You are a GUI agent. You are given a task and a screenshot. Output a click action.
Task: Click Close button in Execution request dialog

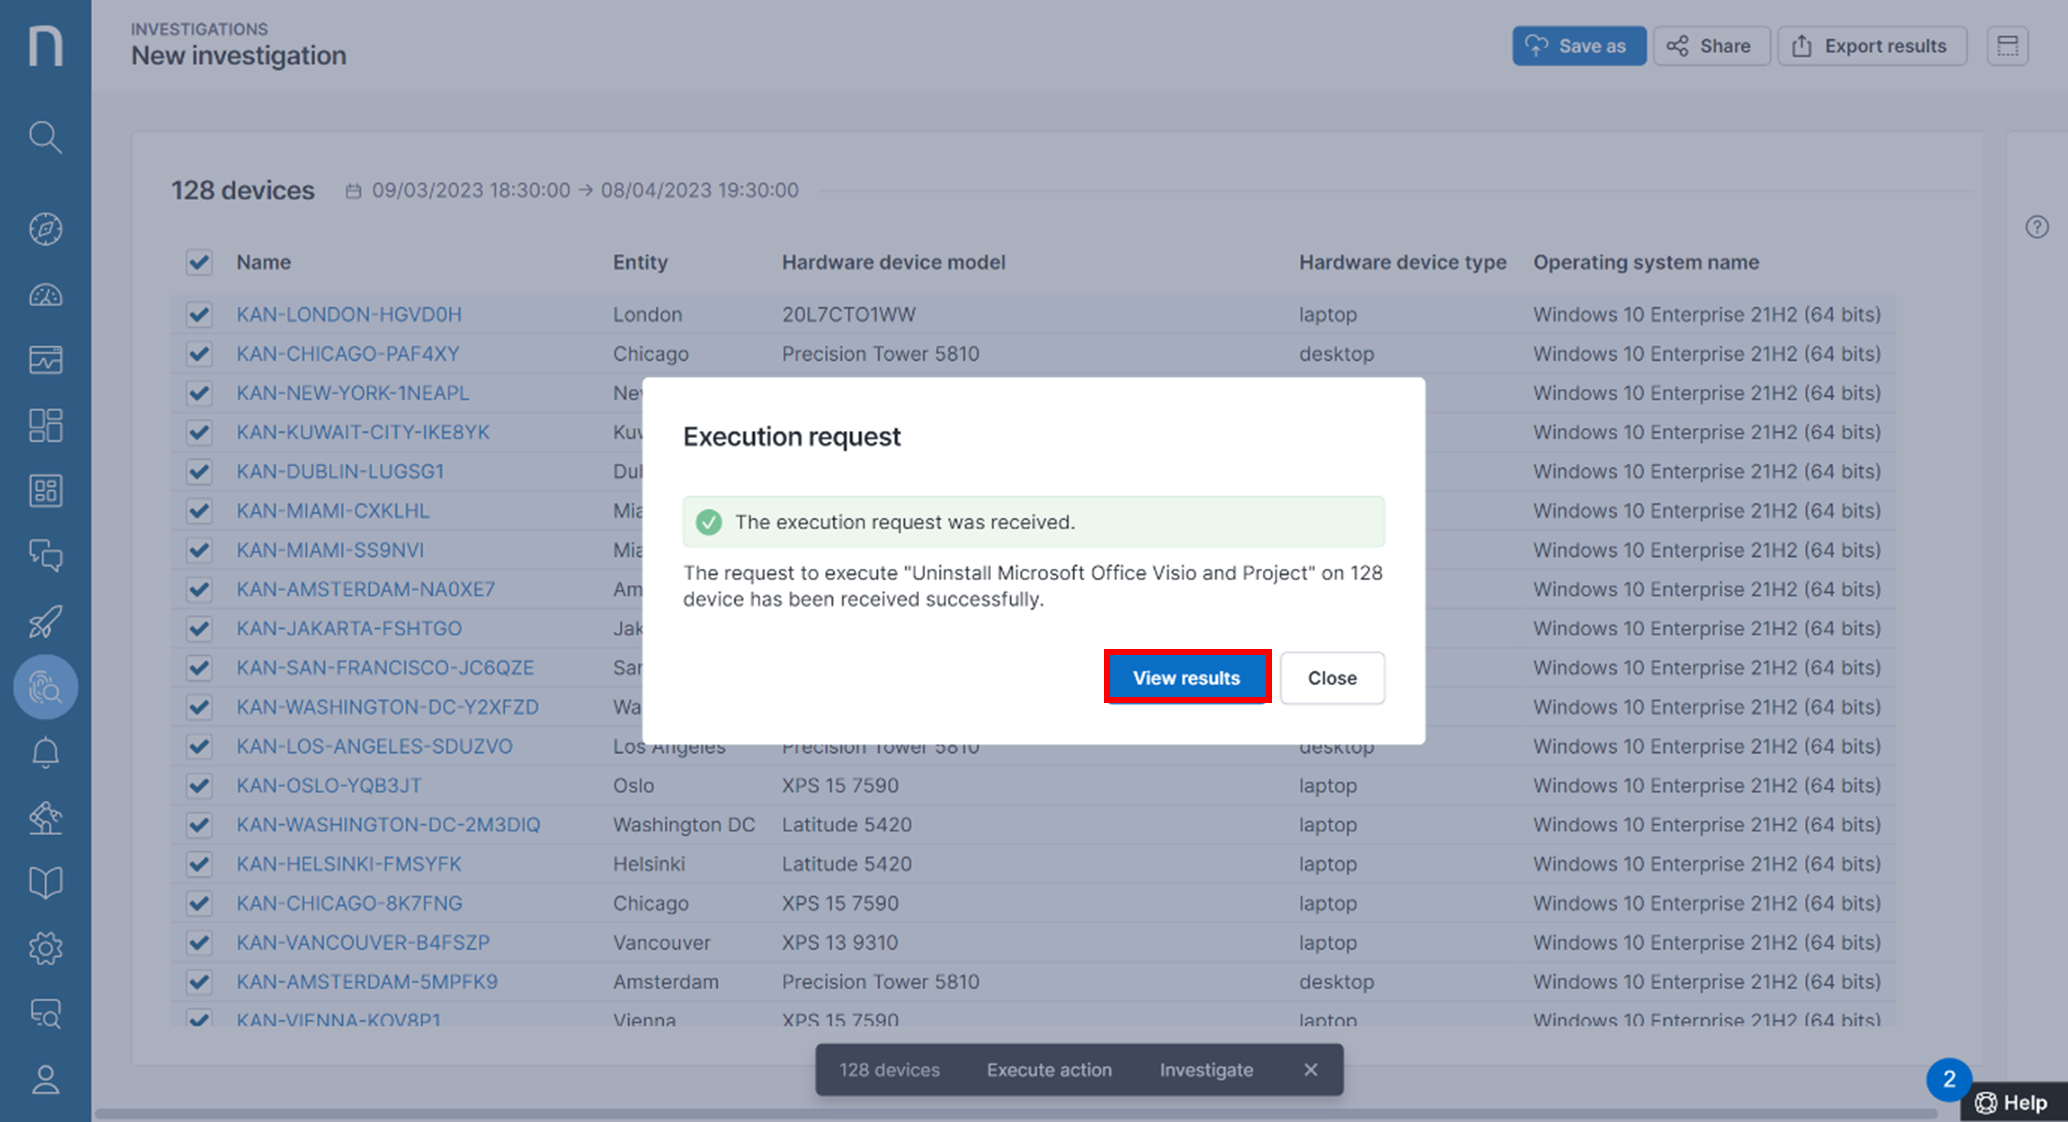click(x=1332, y=677)
